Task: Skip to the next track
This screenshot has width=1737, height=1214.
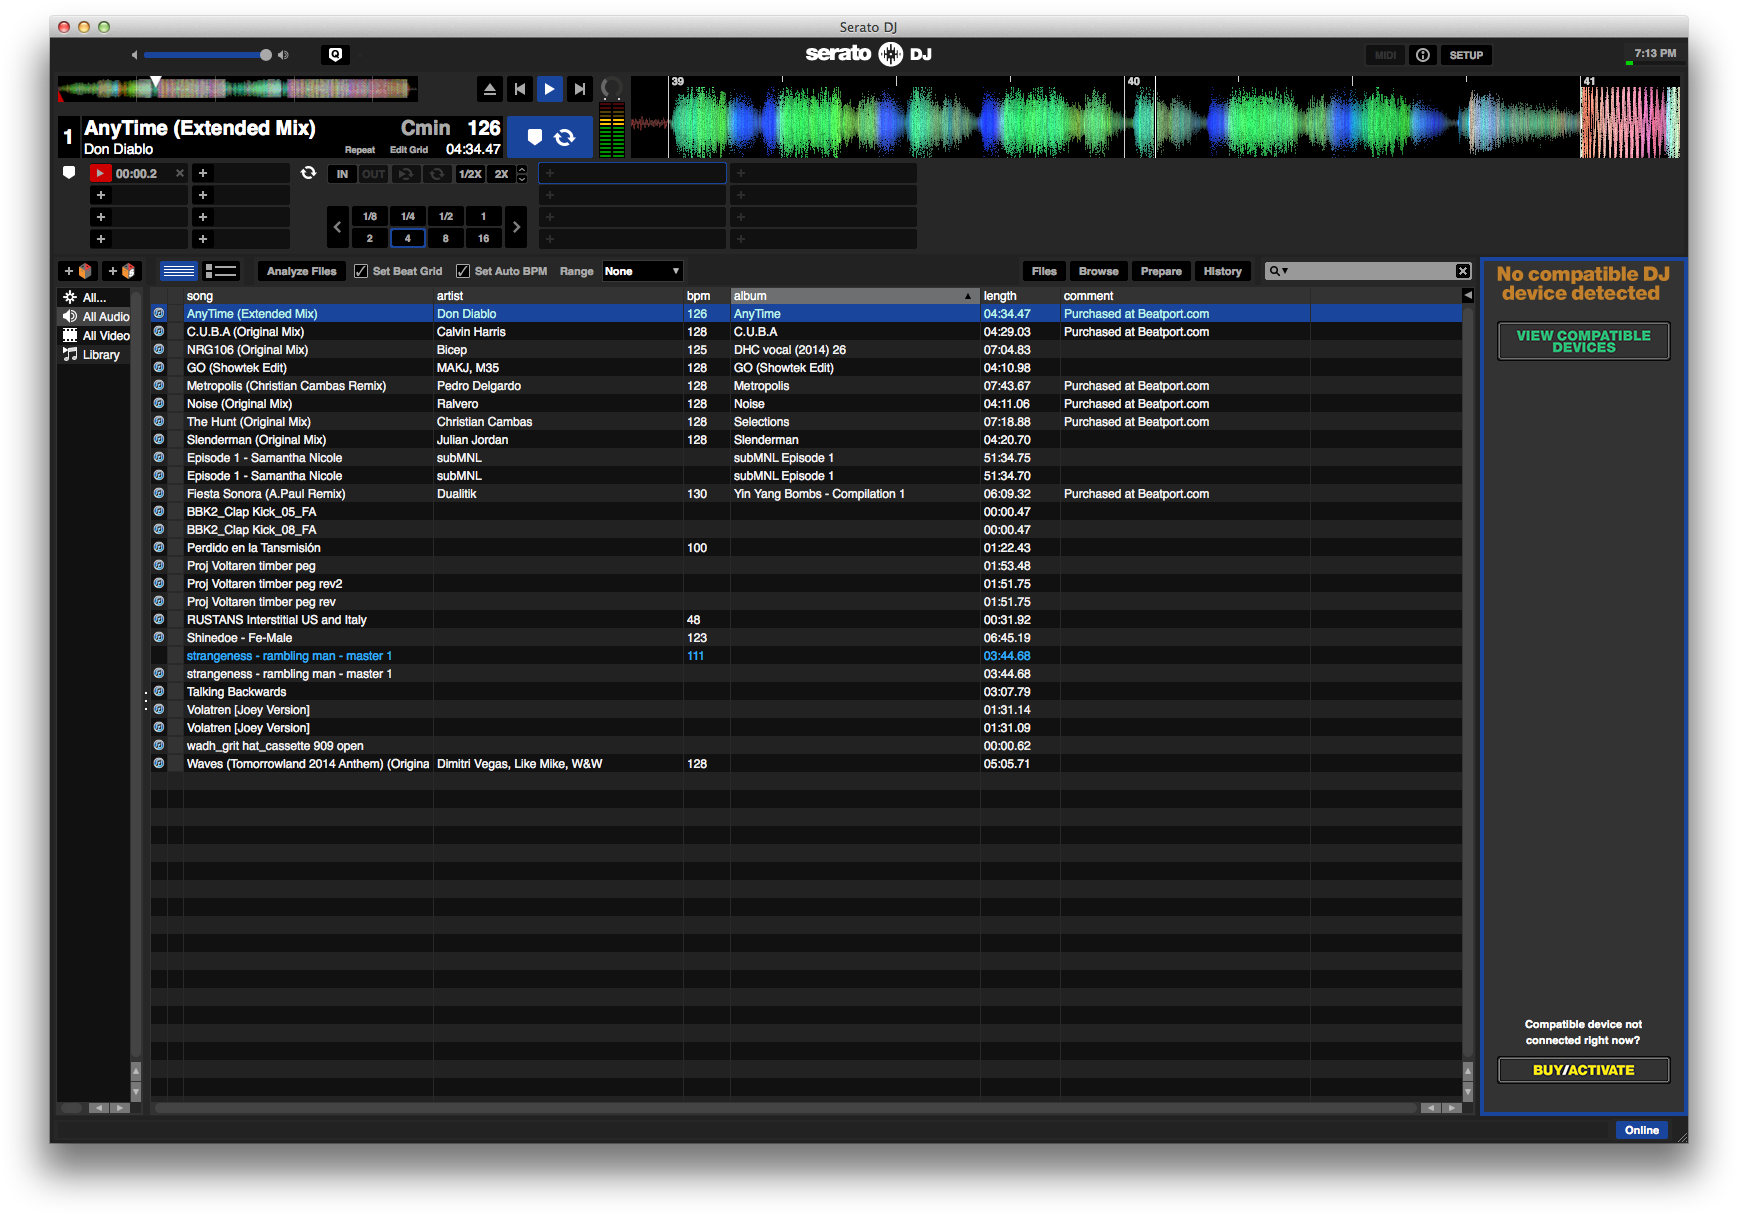Action: tap(579, 89)
